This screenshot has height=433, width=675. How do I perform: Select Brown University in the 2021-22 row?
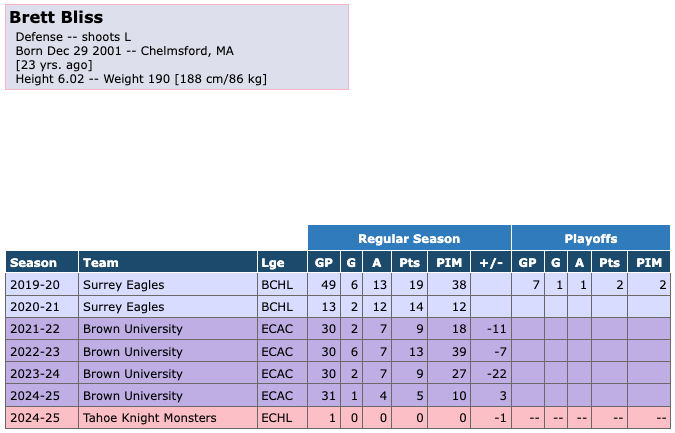point(132,329)
